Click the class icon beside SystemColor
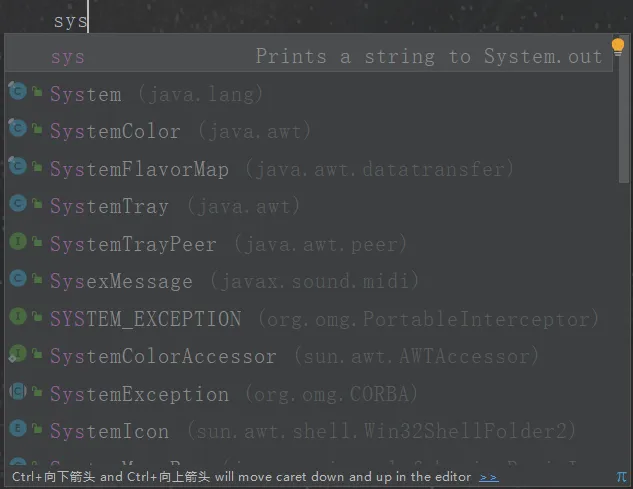Viewport: 633px width, 489px height. pos(18,128)
